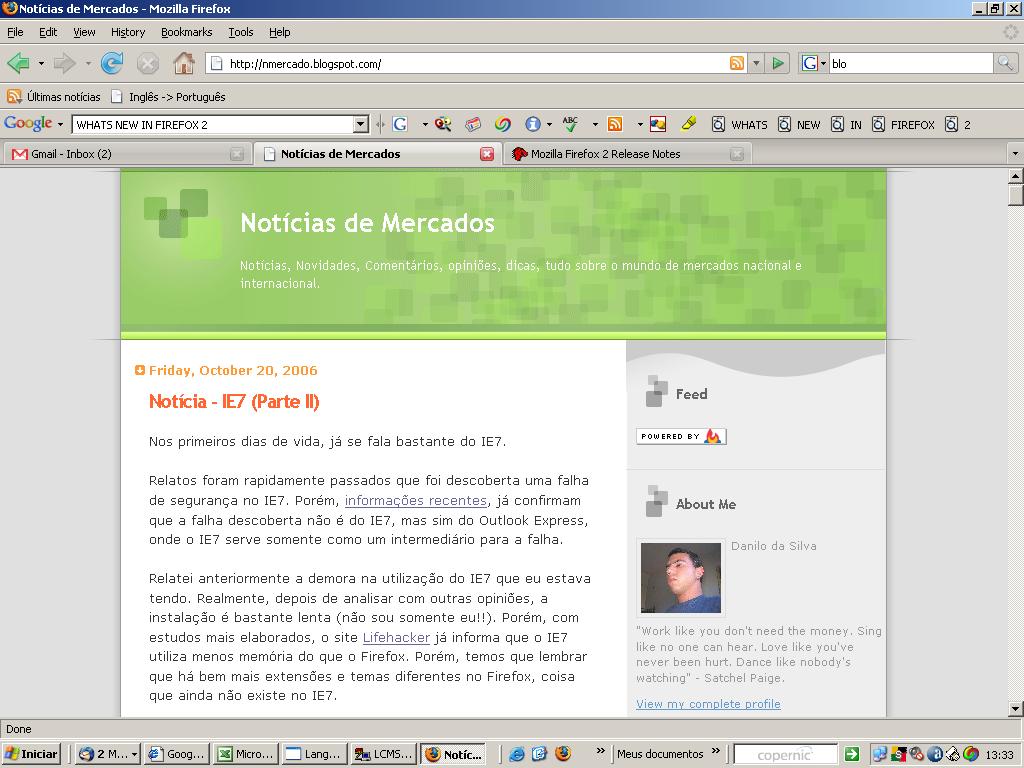Click the colorful swirl toolbar icon
The width and height of the screenshot is (1024, 768).
click(503, 124)
